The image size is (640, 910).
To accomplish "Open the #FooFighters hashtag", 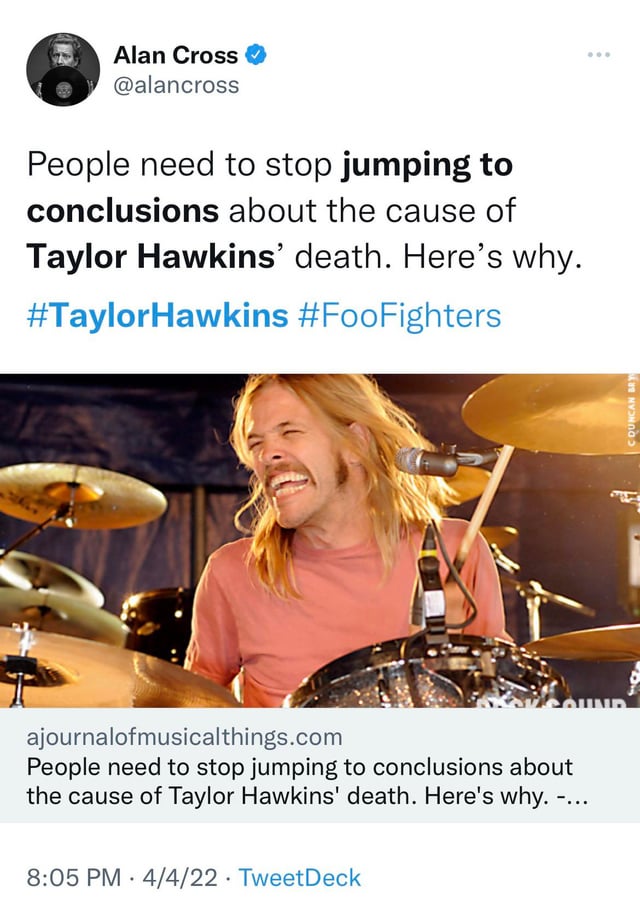I will pos(399,316).
